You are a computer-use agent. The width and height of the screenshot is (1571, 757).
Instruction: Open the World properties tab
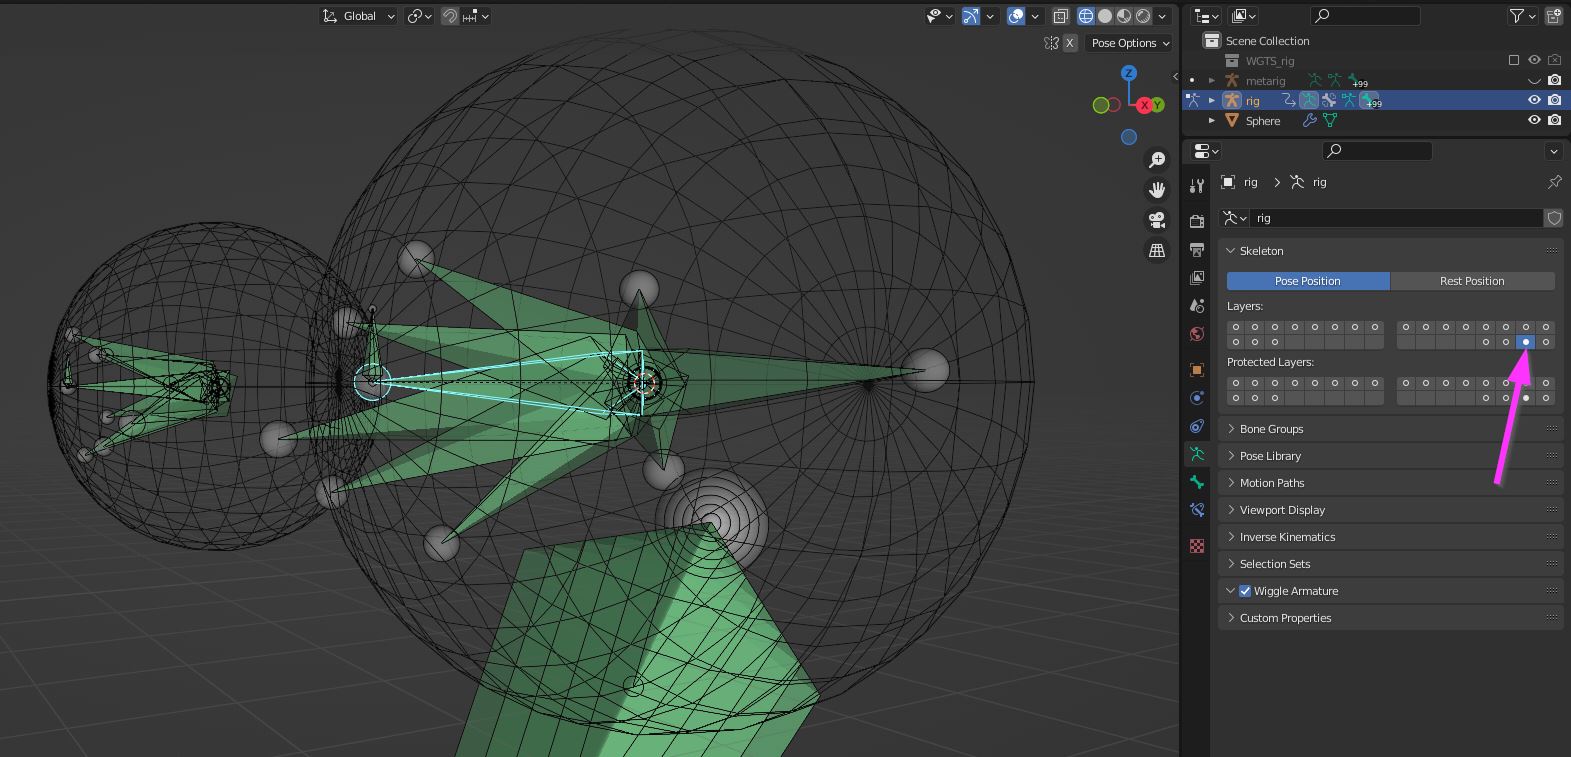coord(1197,333)
